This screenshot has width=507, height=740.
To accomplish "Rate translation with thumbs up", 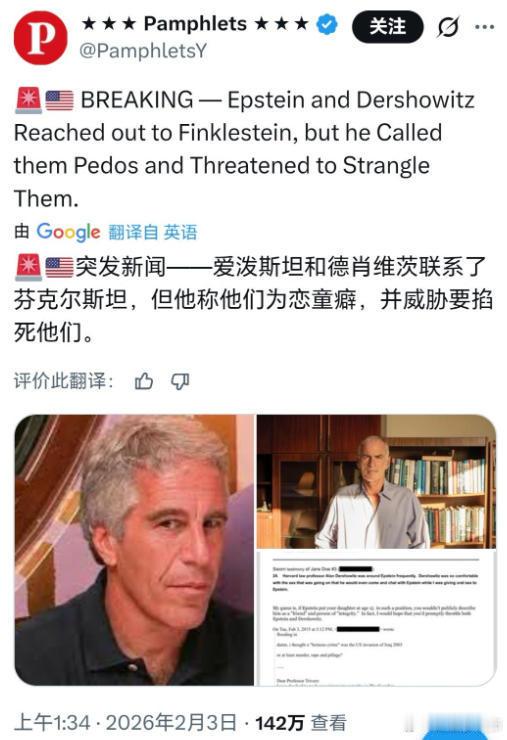I will 144,381.
